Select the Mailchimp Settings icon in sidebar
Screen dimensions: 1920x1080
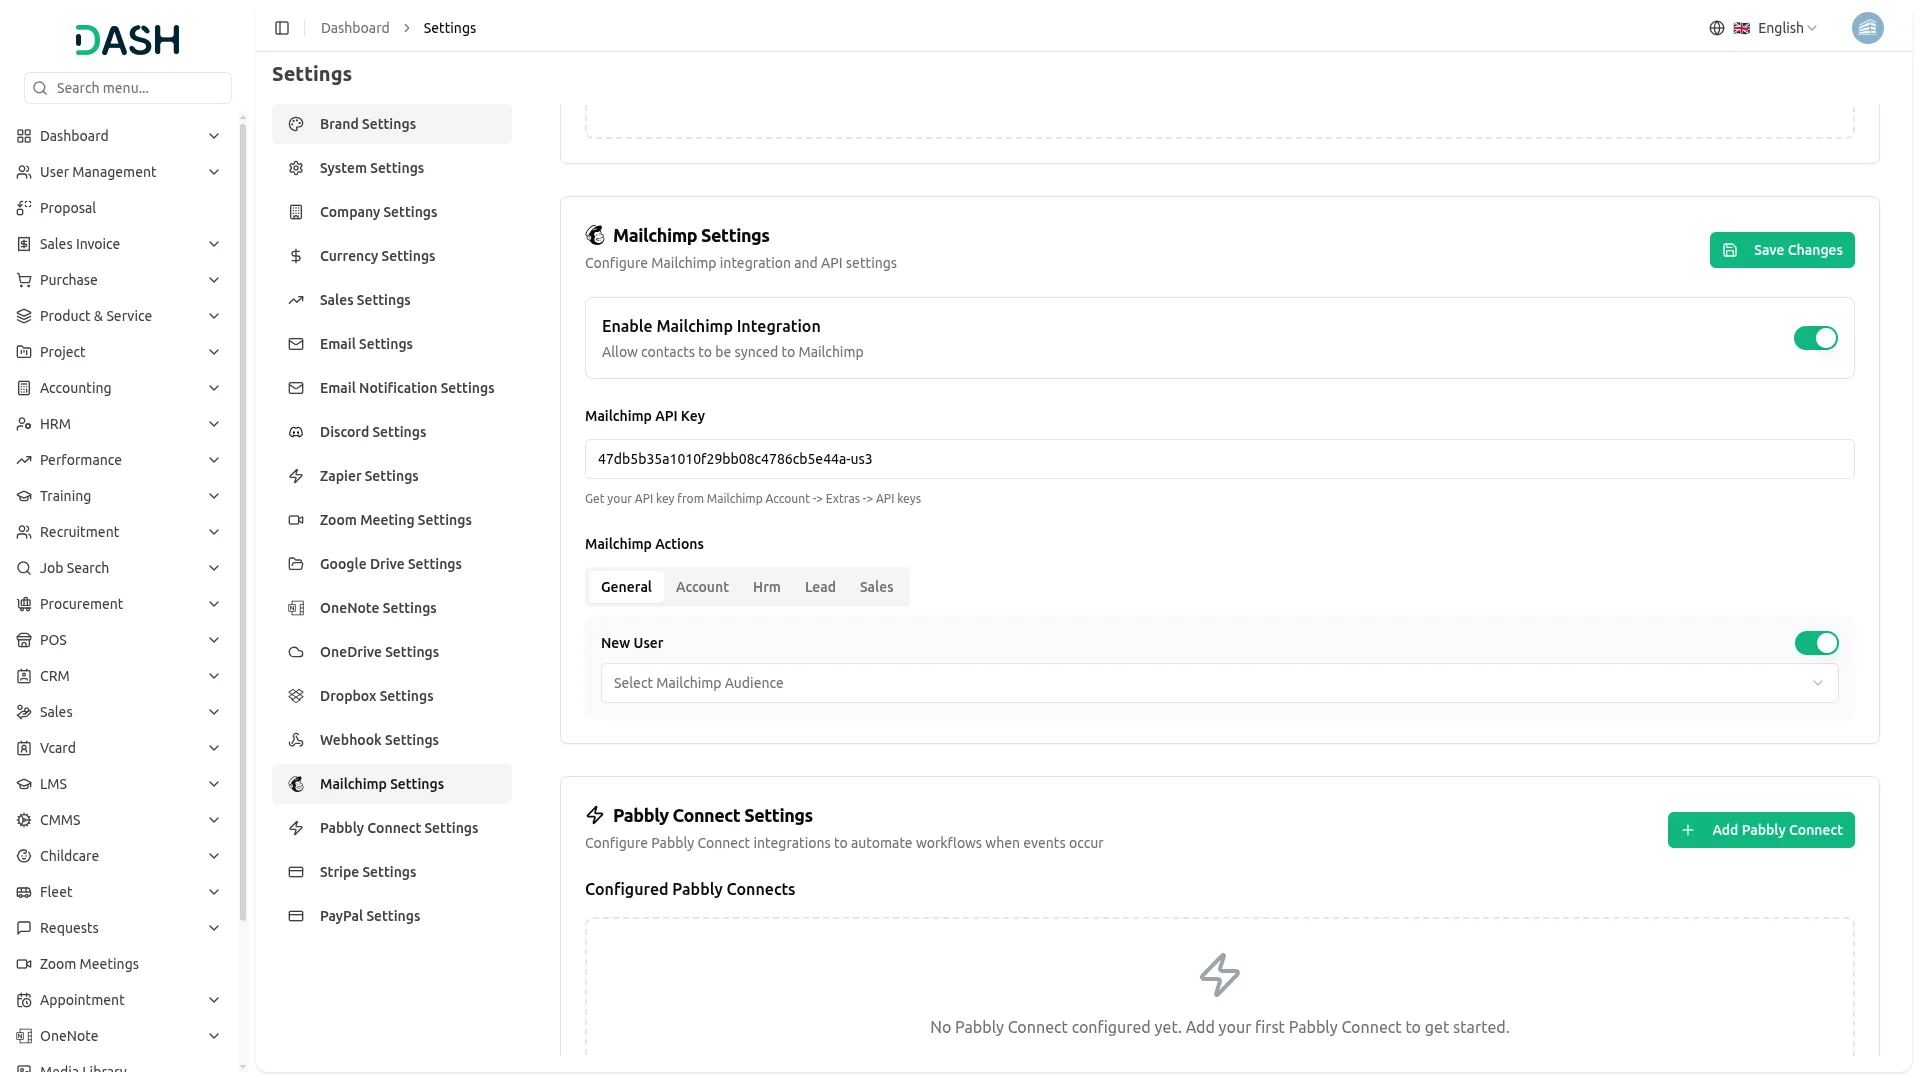click(x=296, y=784)
